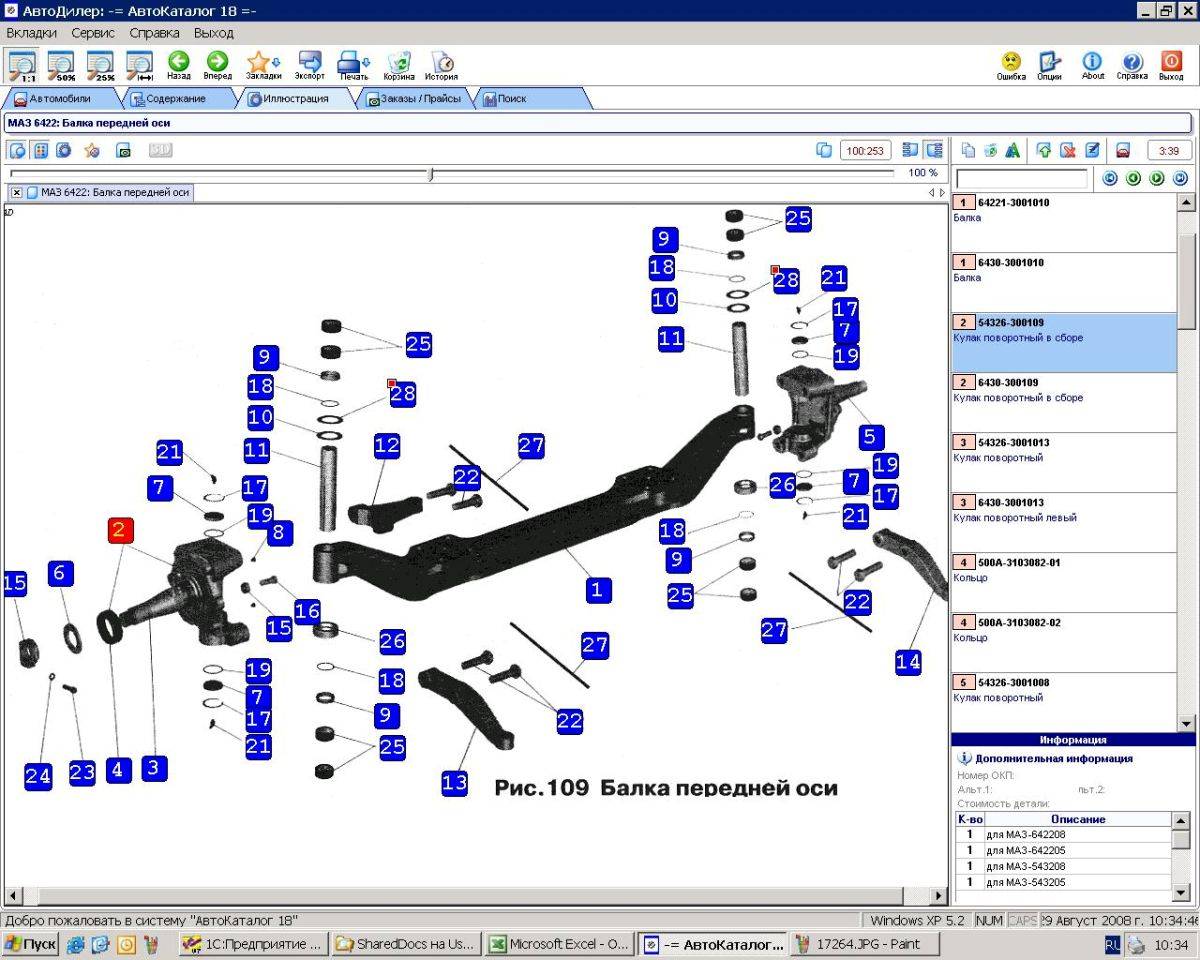Go to next record green button
Image resolution: width=1200 pixels, height=960 pixels.
click(1157, 178)
